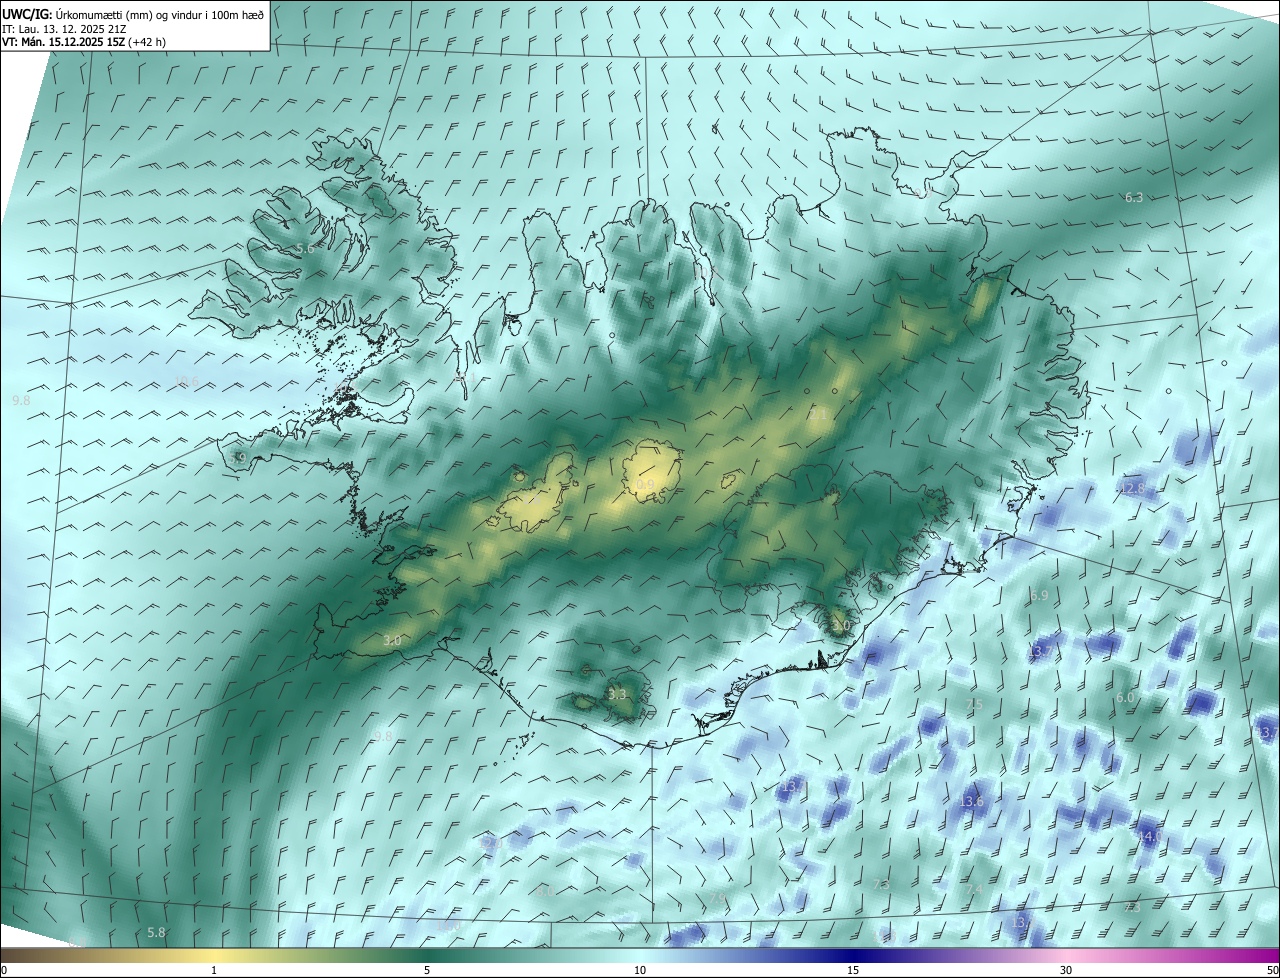Click the 5.8 value label on the map
1280x978 pixels.
156,932
